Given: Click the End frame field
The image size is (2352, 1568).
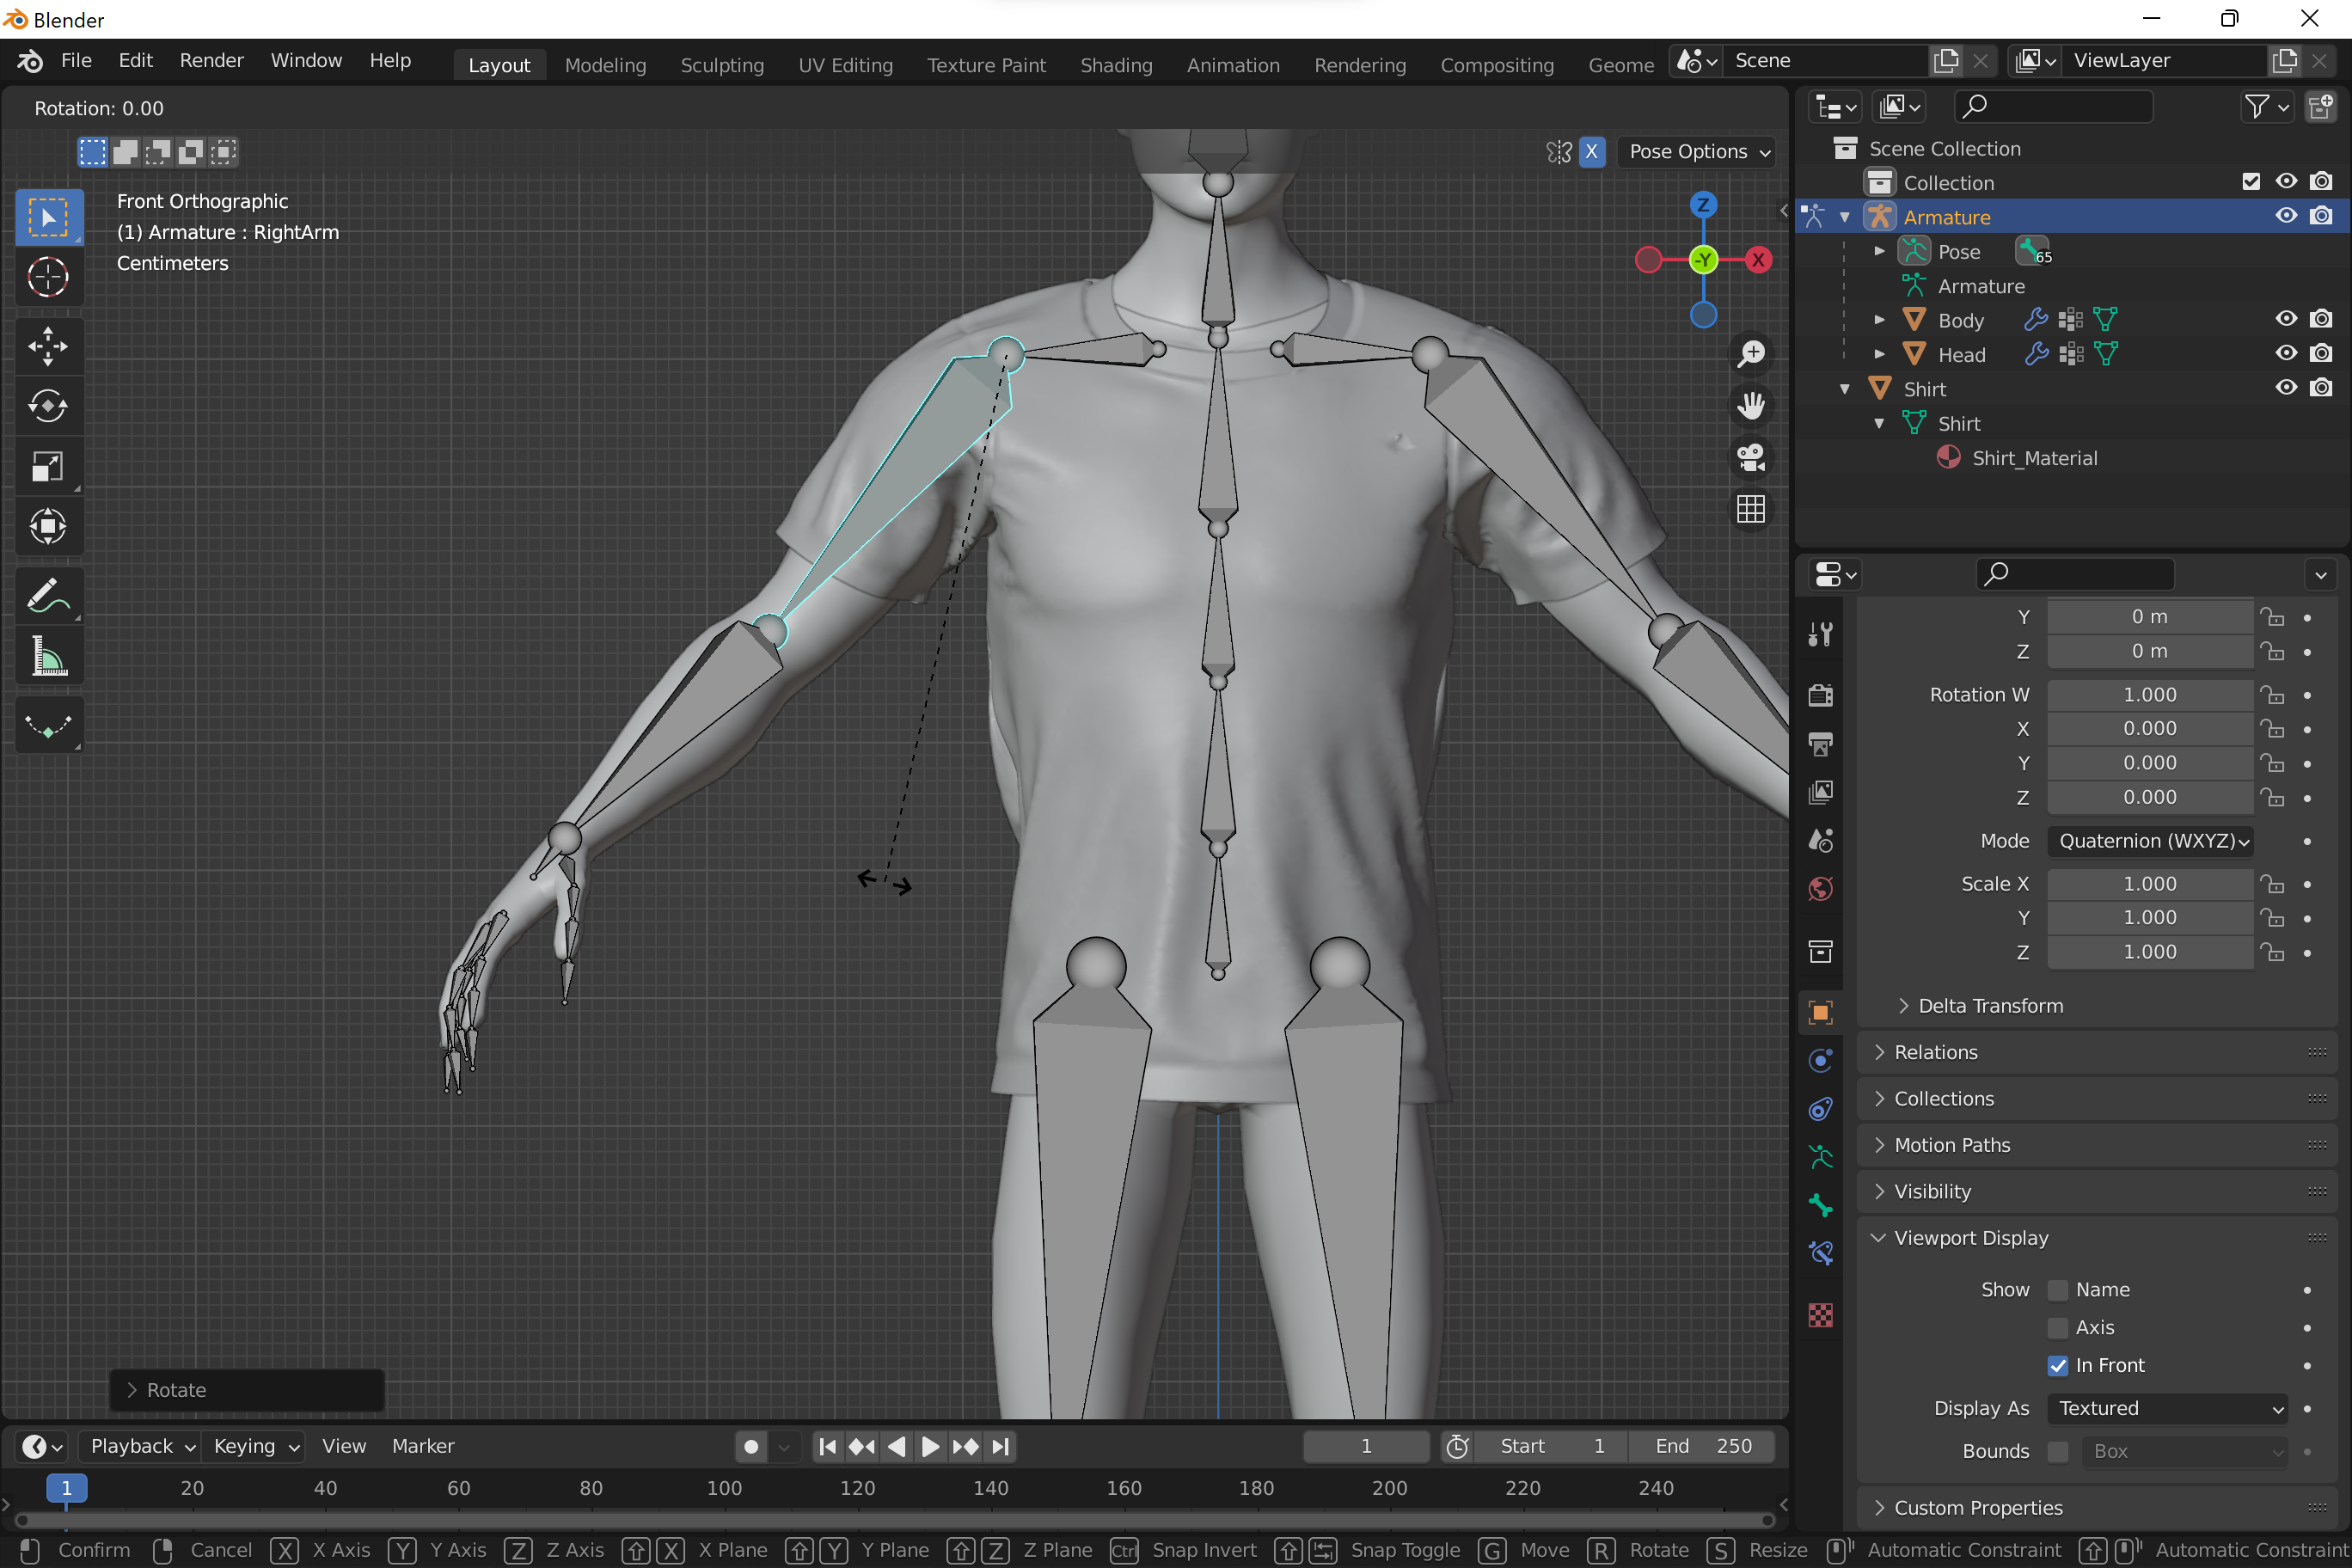Looking at the screenshot, I should (x=1702, y=1446).
